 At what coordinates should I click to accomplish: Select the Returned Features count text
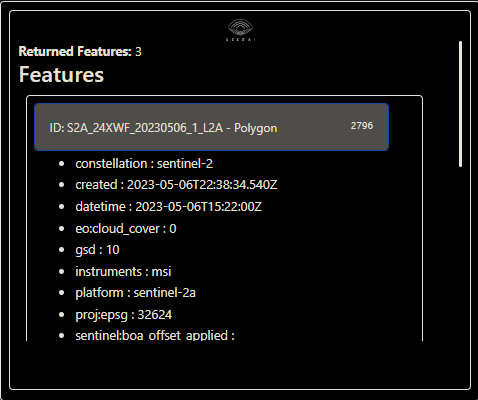80,52
